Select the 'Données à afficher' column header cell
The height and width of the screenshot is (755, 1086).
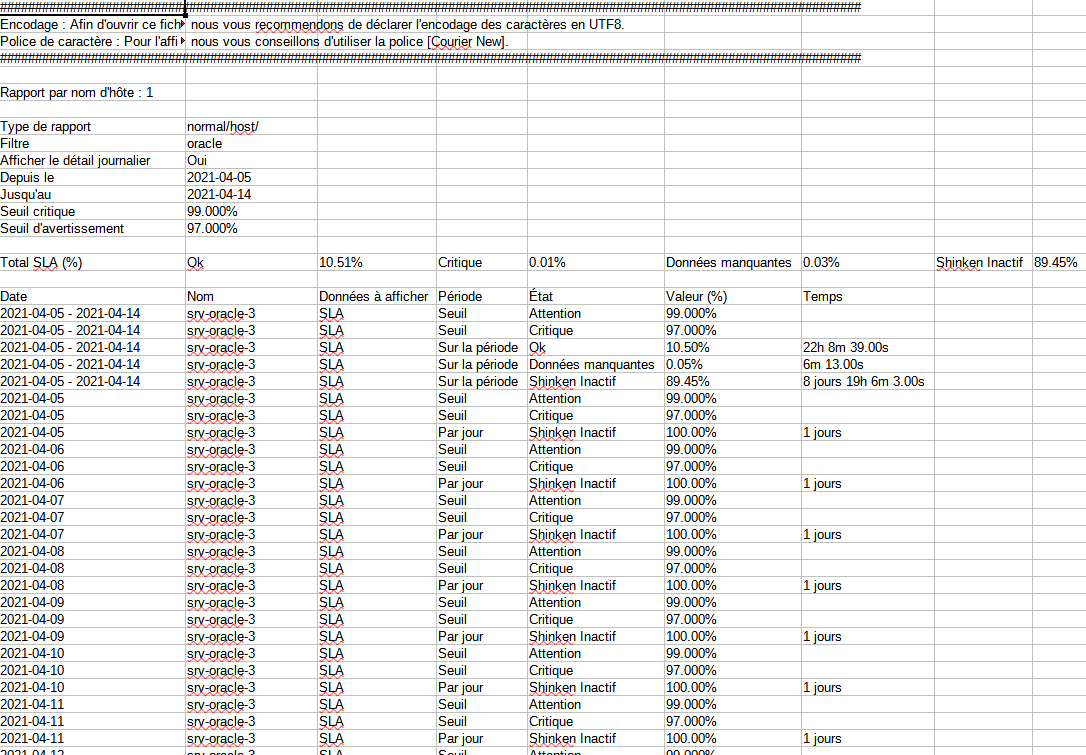tap(373, 297)
